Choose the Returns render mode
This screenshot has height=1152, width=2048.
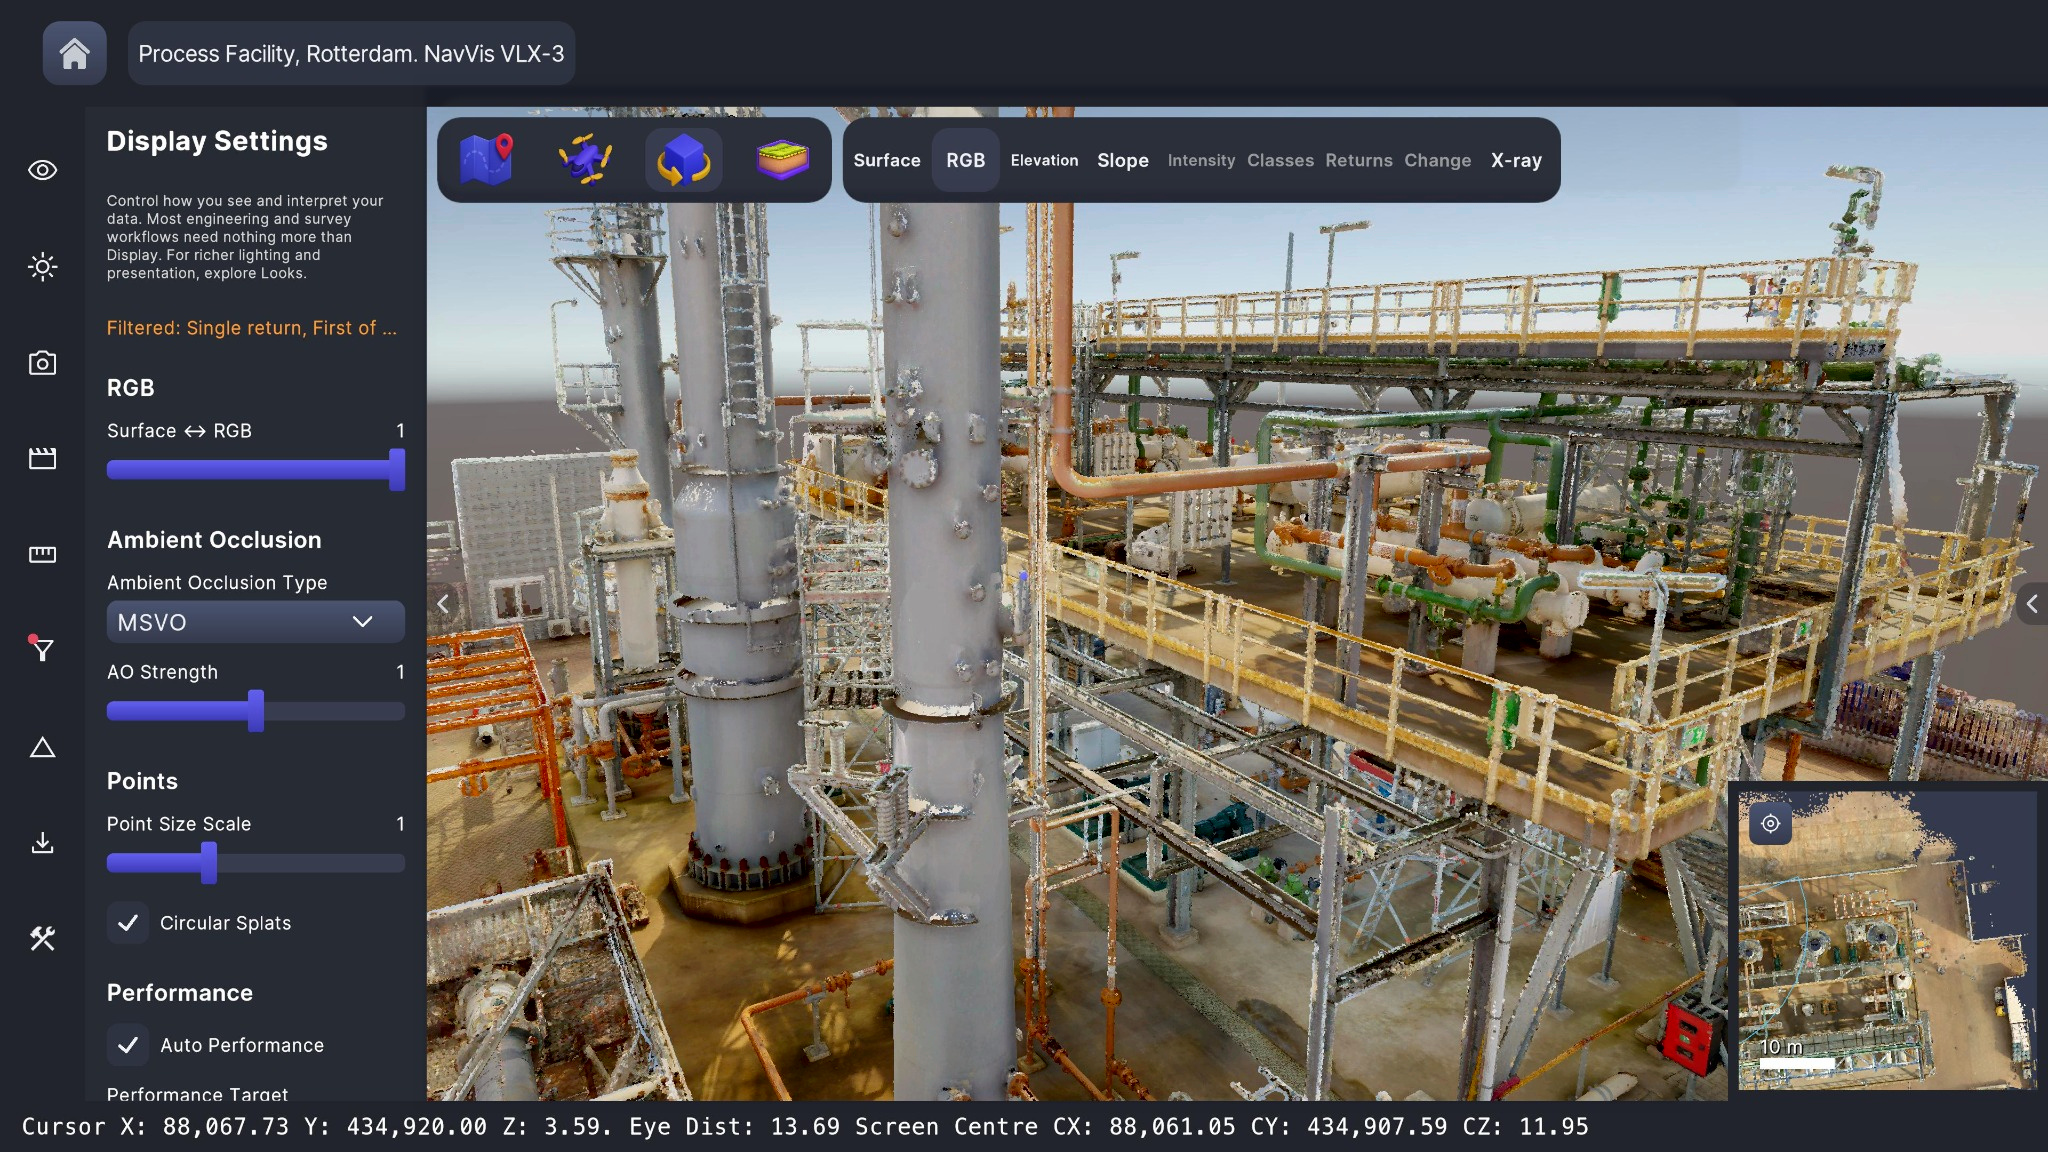tap(1359, 160)
